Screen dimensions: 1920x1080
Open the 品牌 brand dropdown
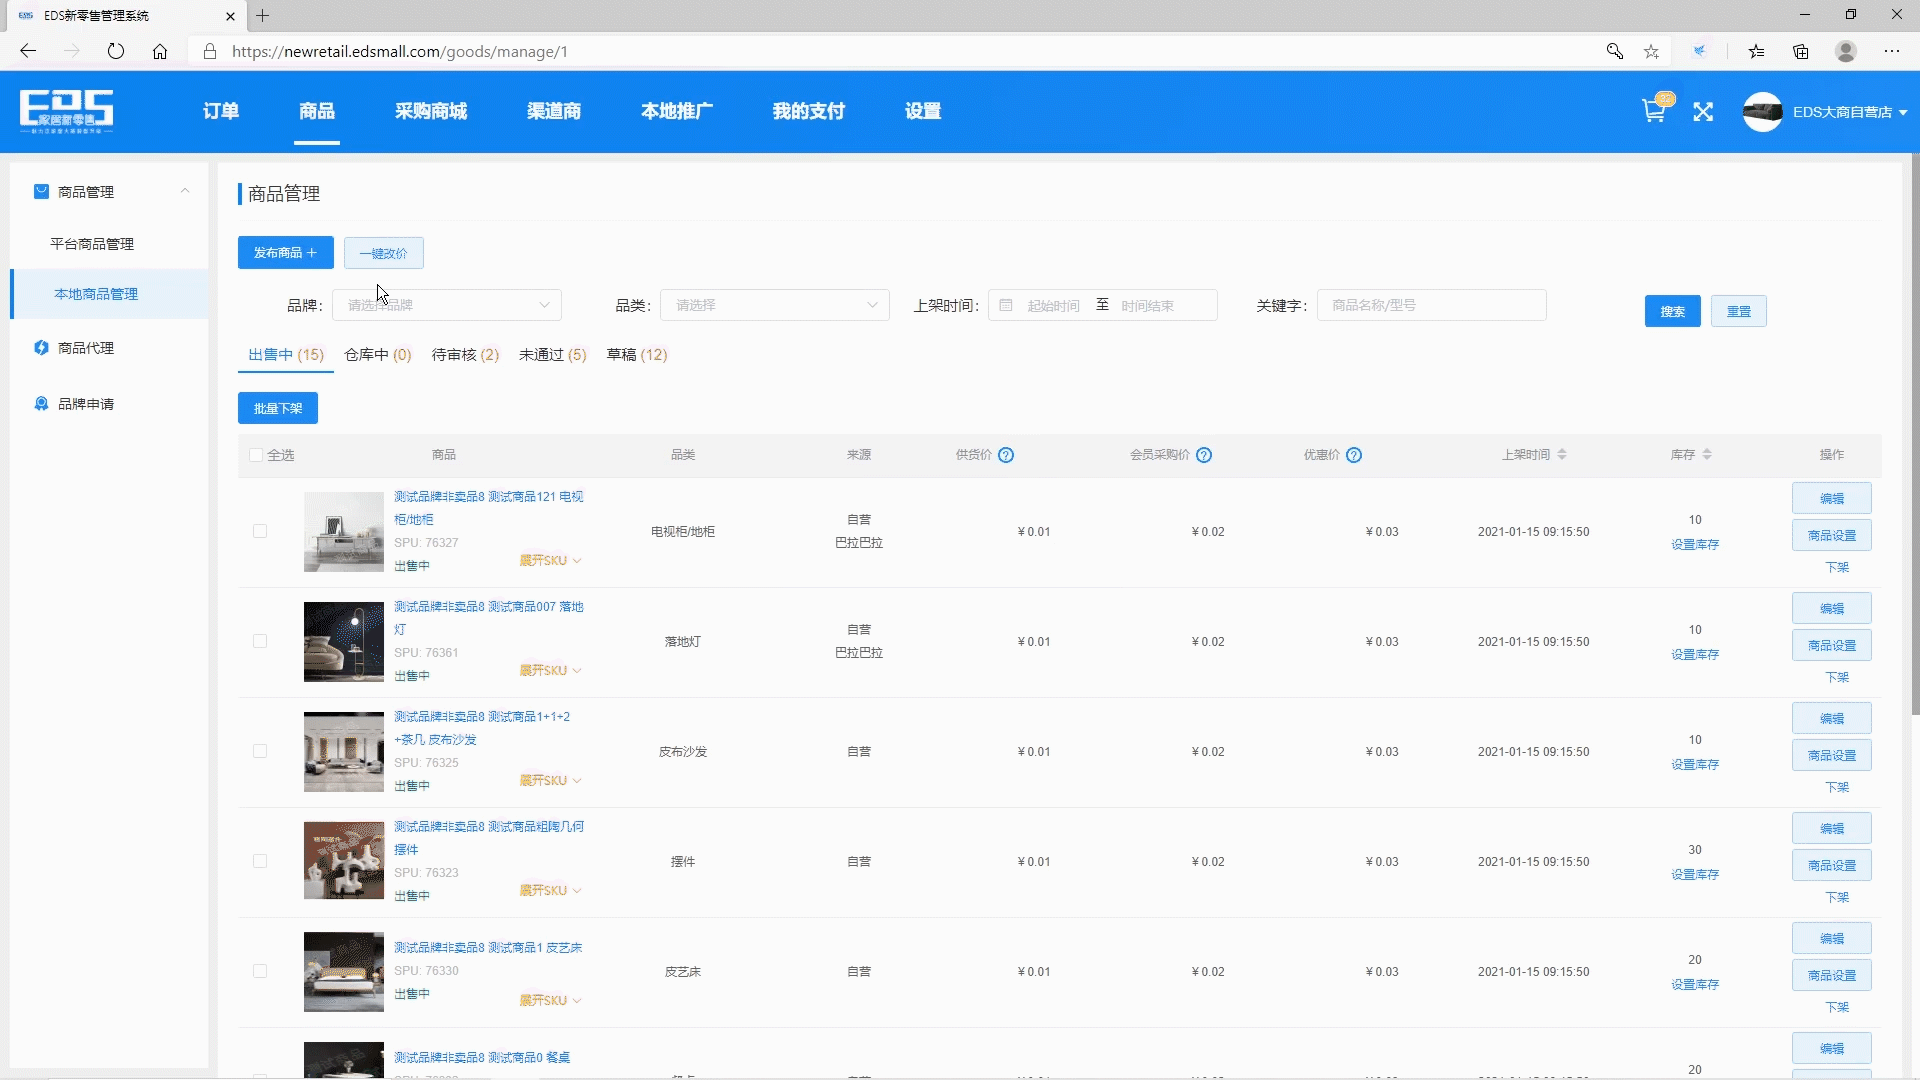(x=447, y=305)
